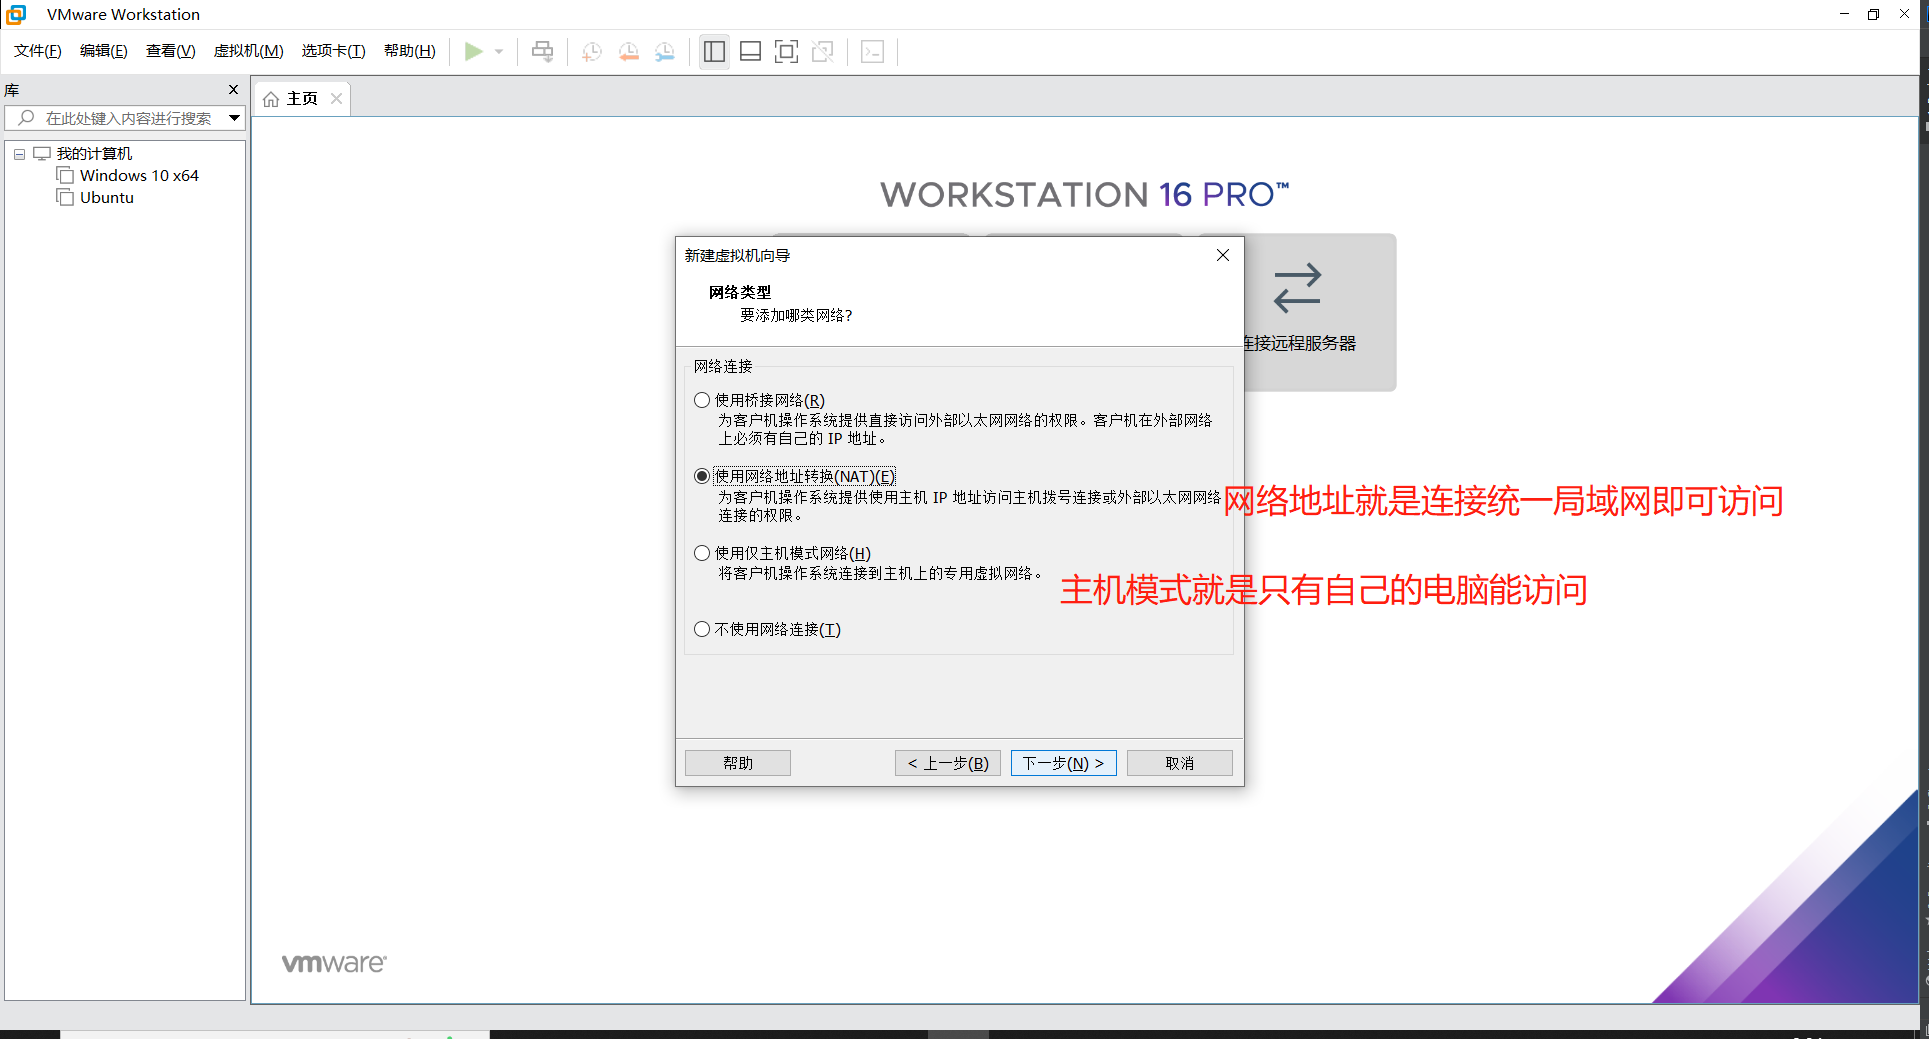Click the library search input field
The width and height of the screenshot is (1929, 1039).
tap(127, 118)
